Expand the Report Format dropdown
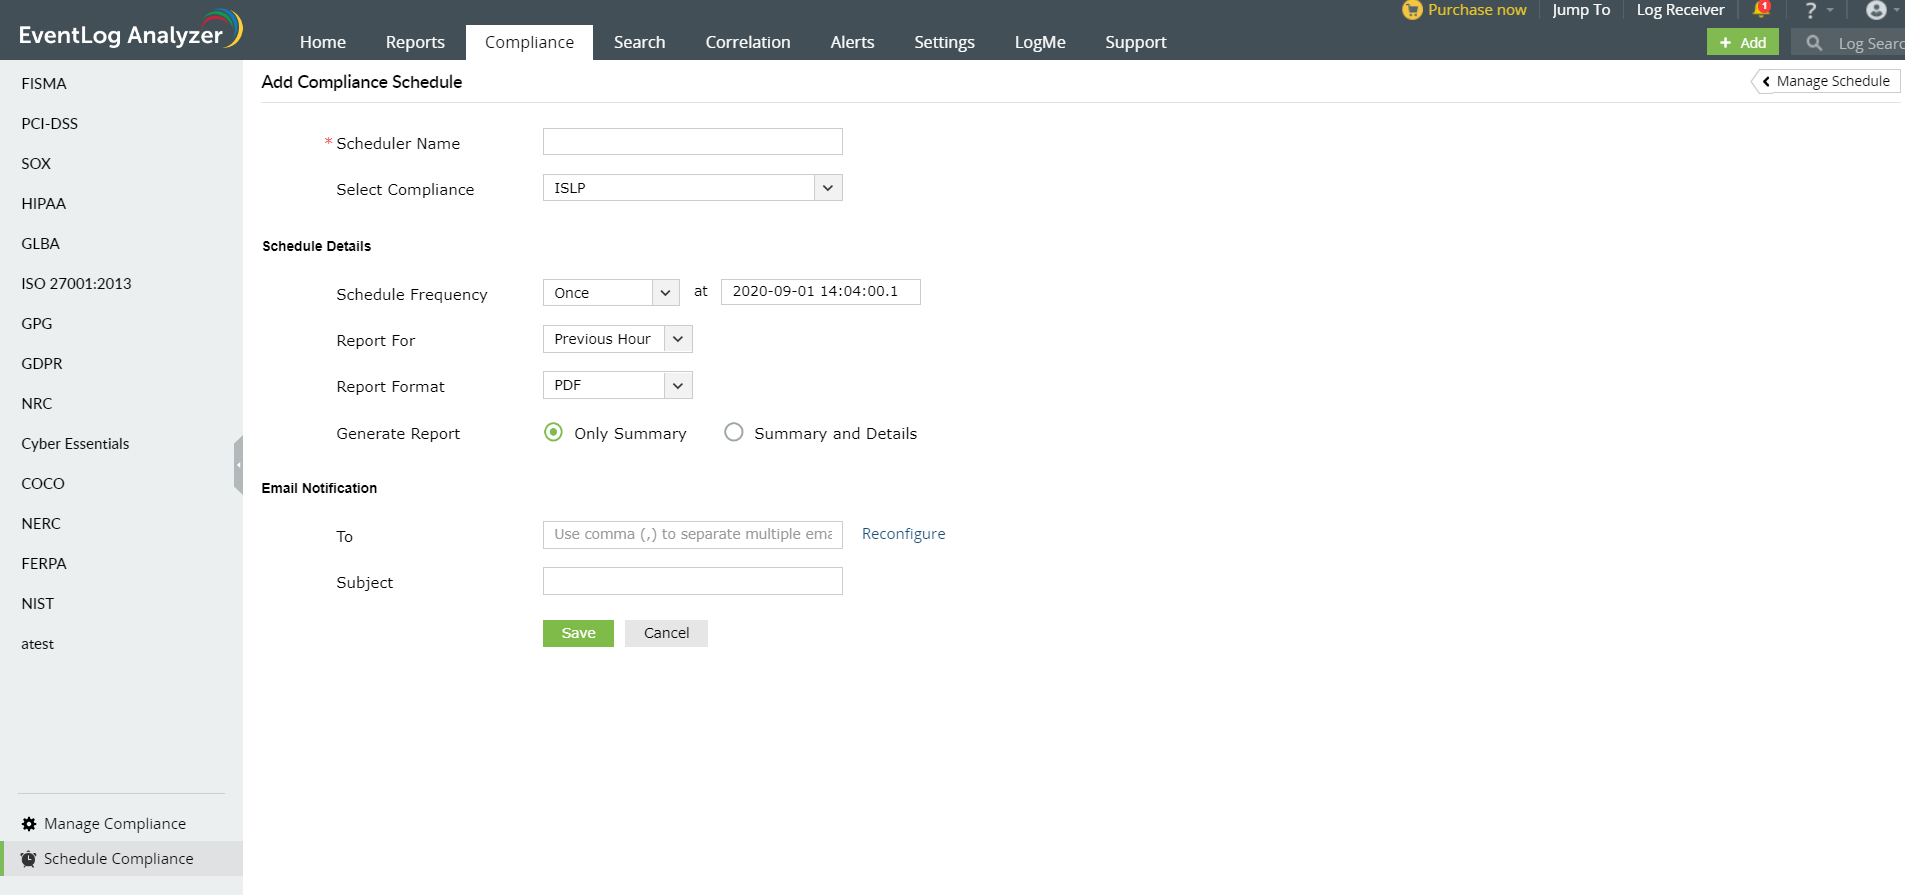Screen dimensions: 1905x895 pyautogui.click(x=678, y=385)
